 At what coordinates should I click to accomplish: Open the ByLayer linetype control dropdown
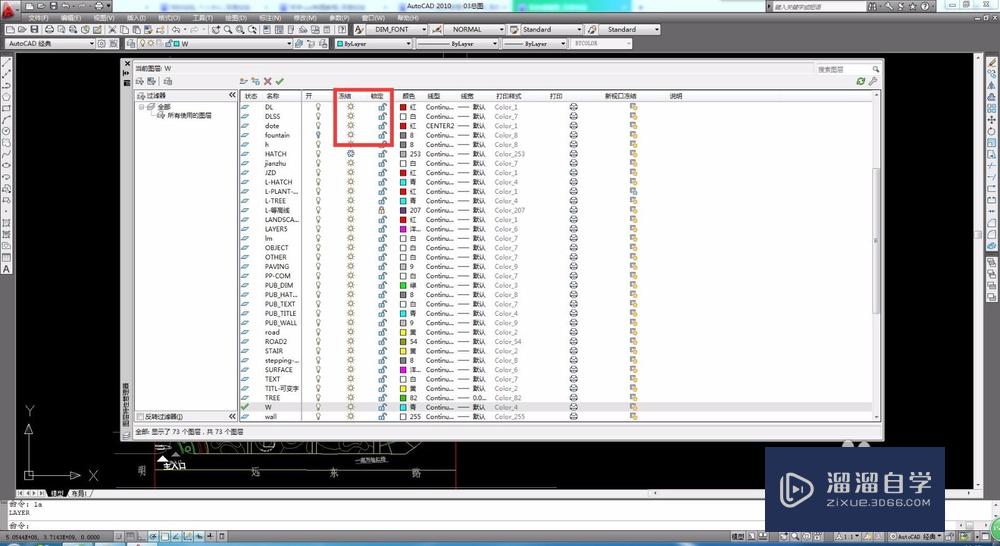click(457, 43)
